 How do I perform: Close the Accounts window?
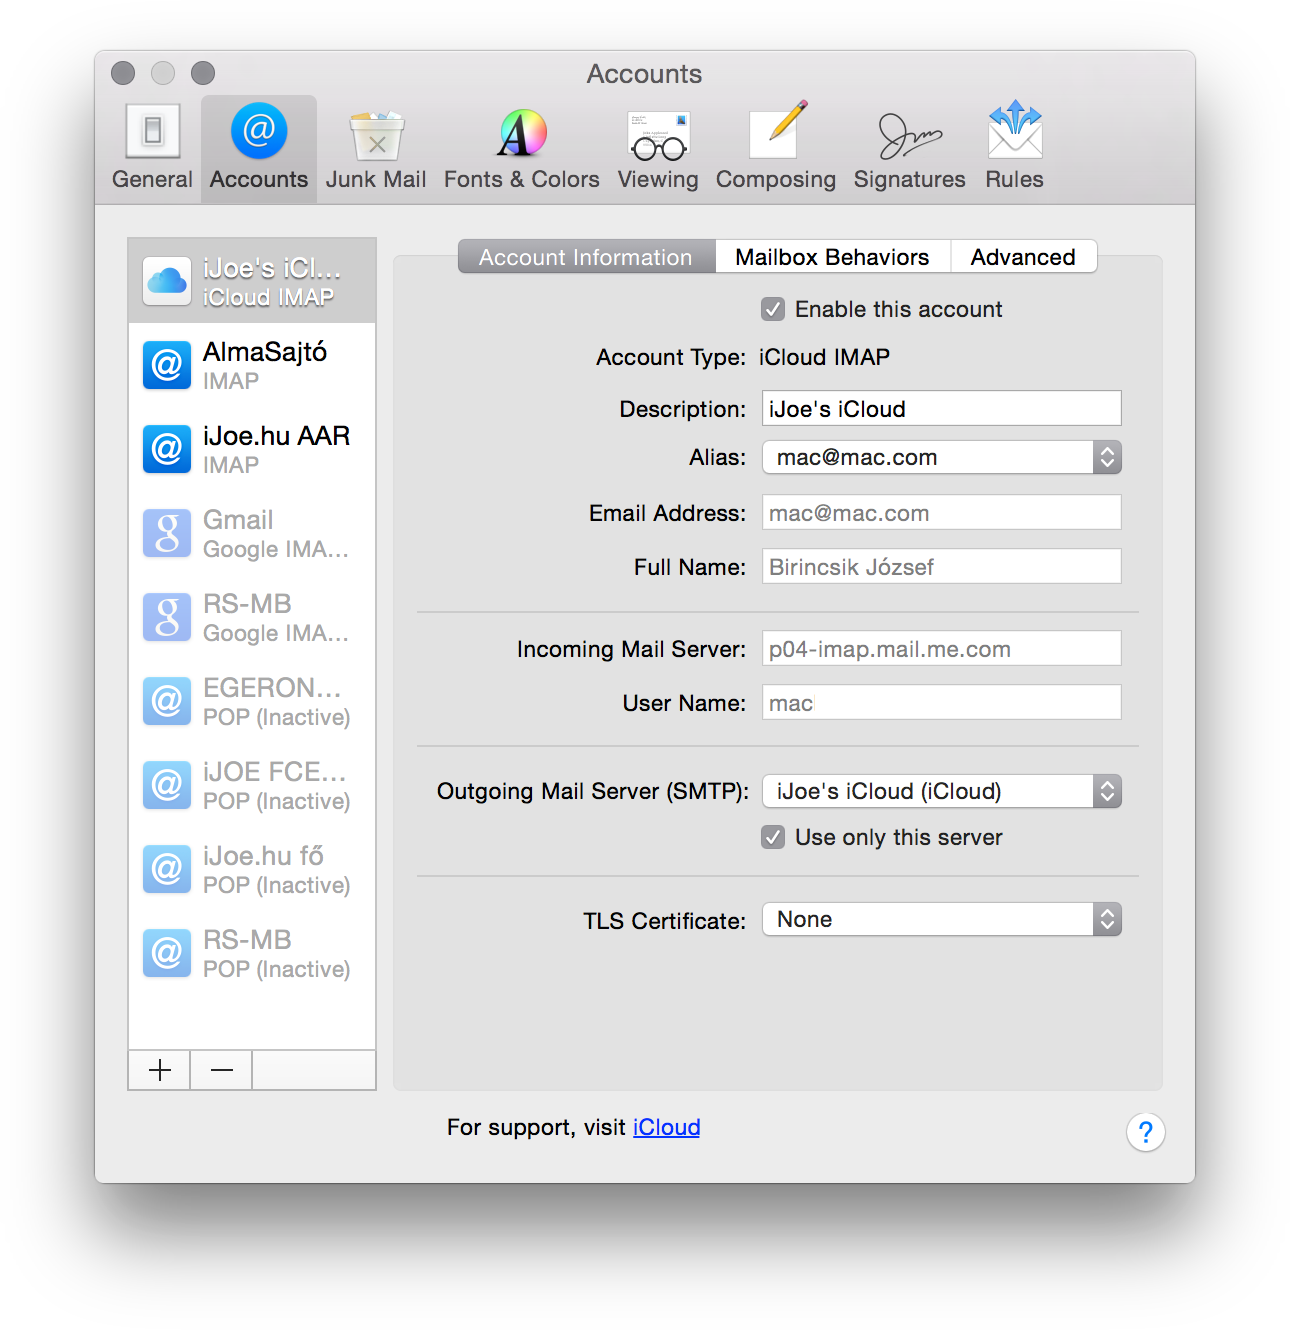(123, 73)
